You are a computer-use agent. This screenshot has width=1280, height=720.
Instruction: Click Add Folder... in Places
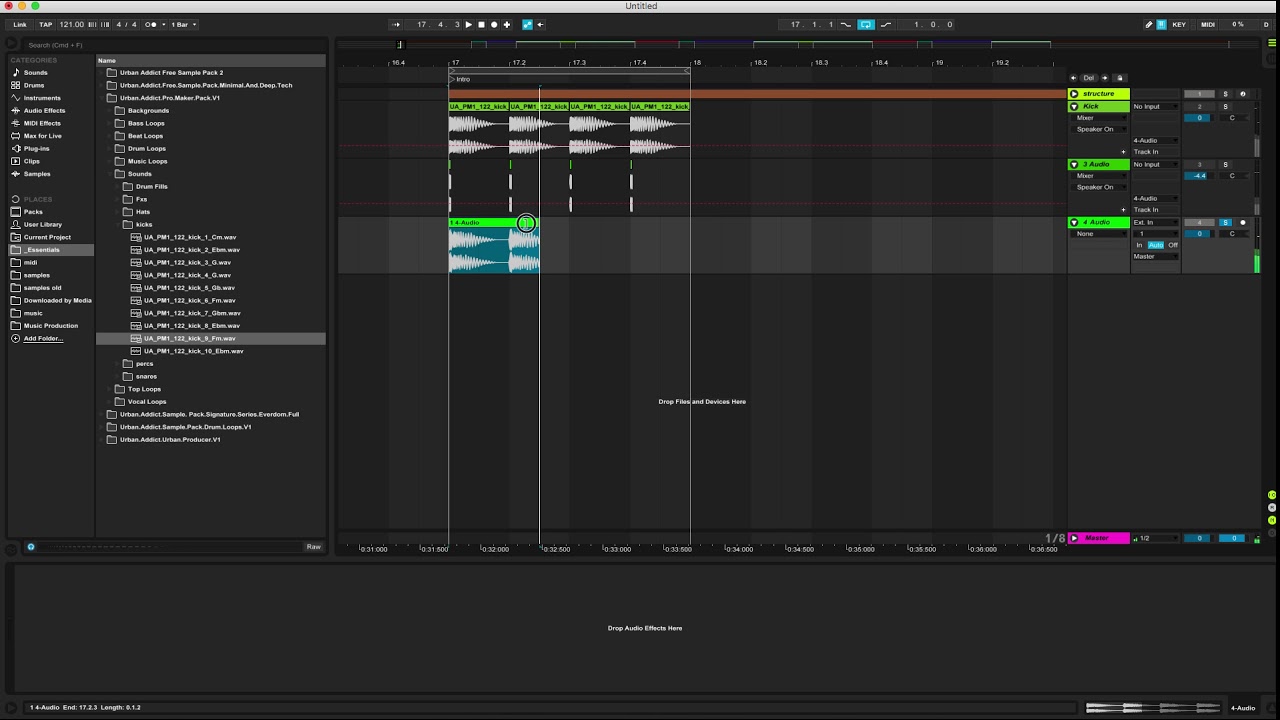pyautogui.click(x=43, y=338)
